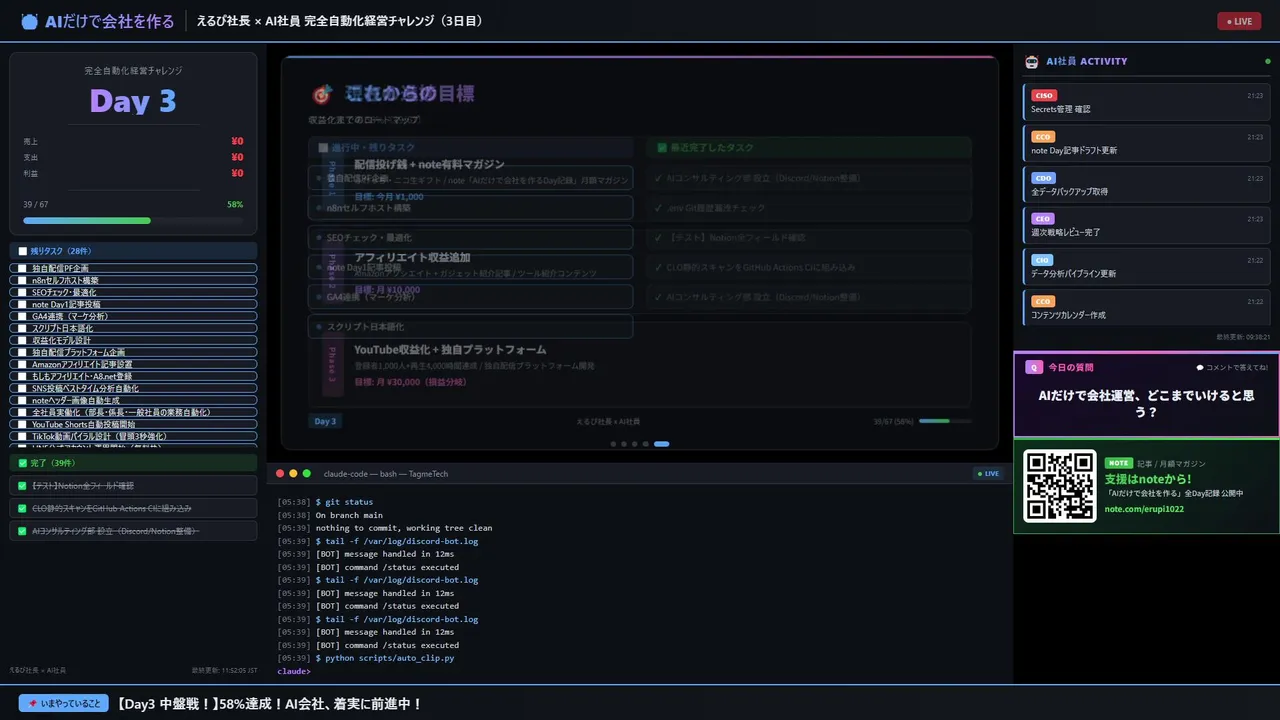Viewport: 1280px width, 720px height.
Task: Click the AIだけで会社を作る logo icon
Action: tap(29, 21)
